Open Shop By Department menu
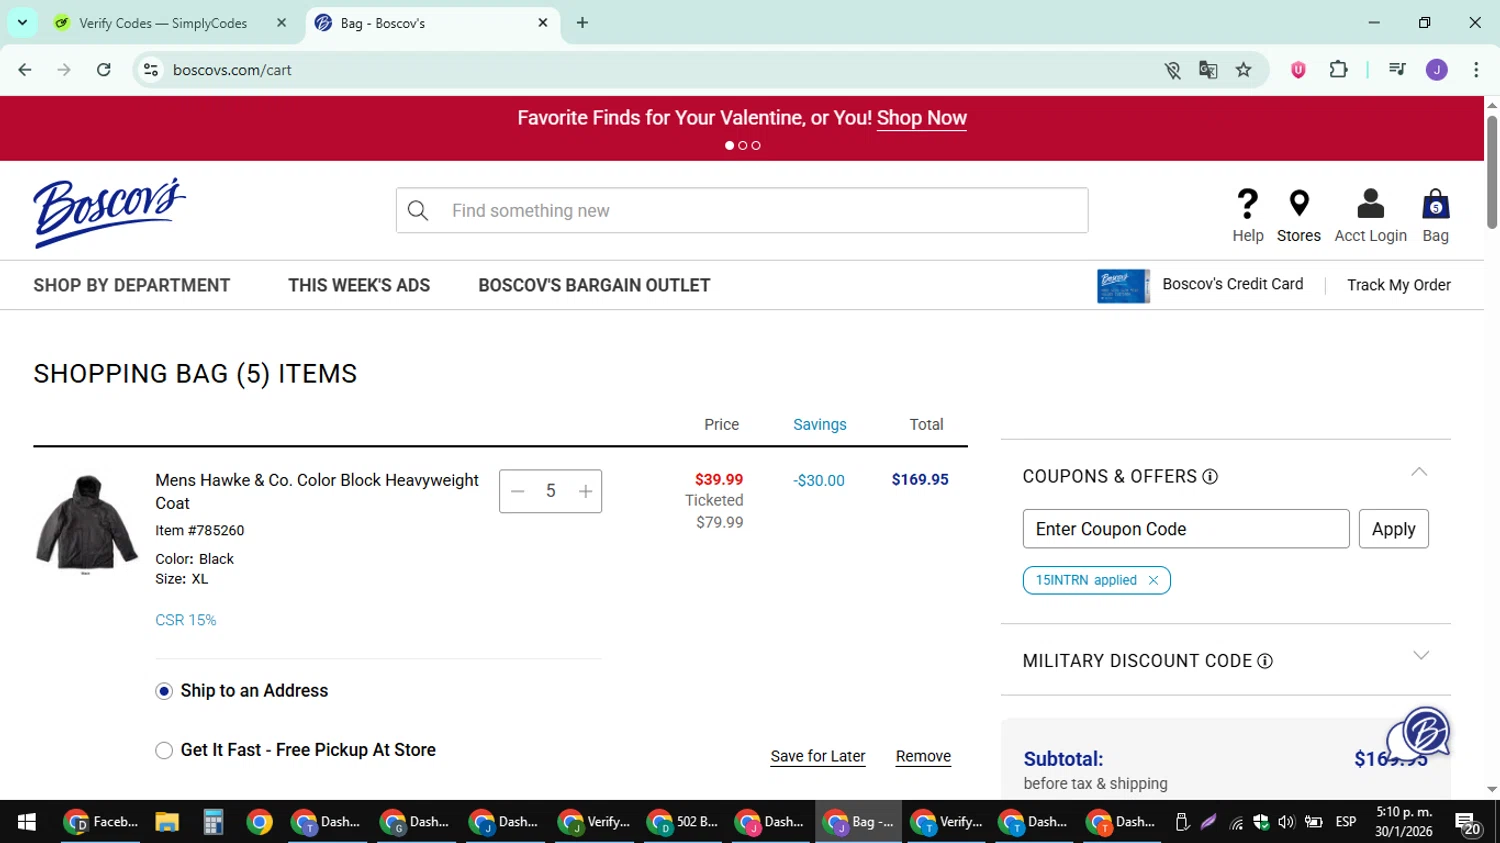The width and height of the screenshot is (1500, 843). tap(132, 285)
